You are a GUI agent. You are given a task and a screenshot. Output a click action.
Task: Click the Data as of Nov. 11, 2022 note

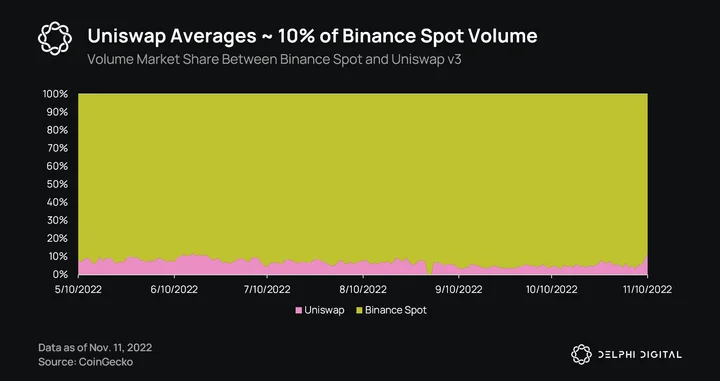pos(95,347)
